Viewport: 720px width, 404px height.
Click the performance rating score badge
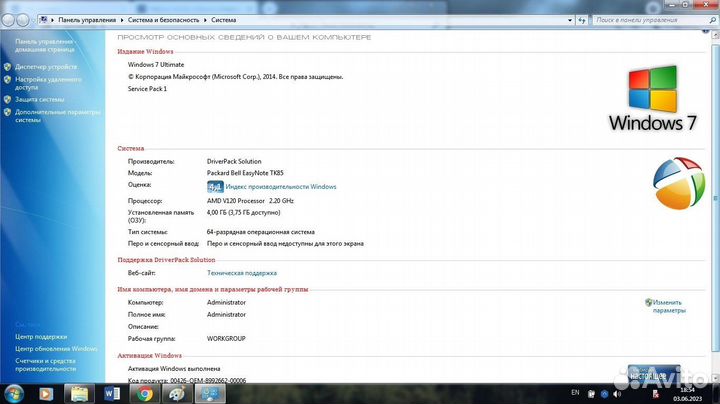point(215,186)
